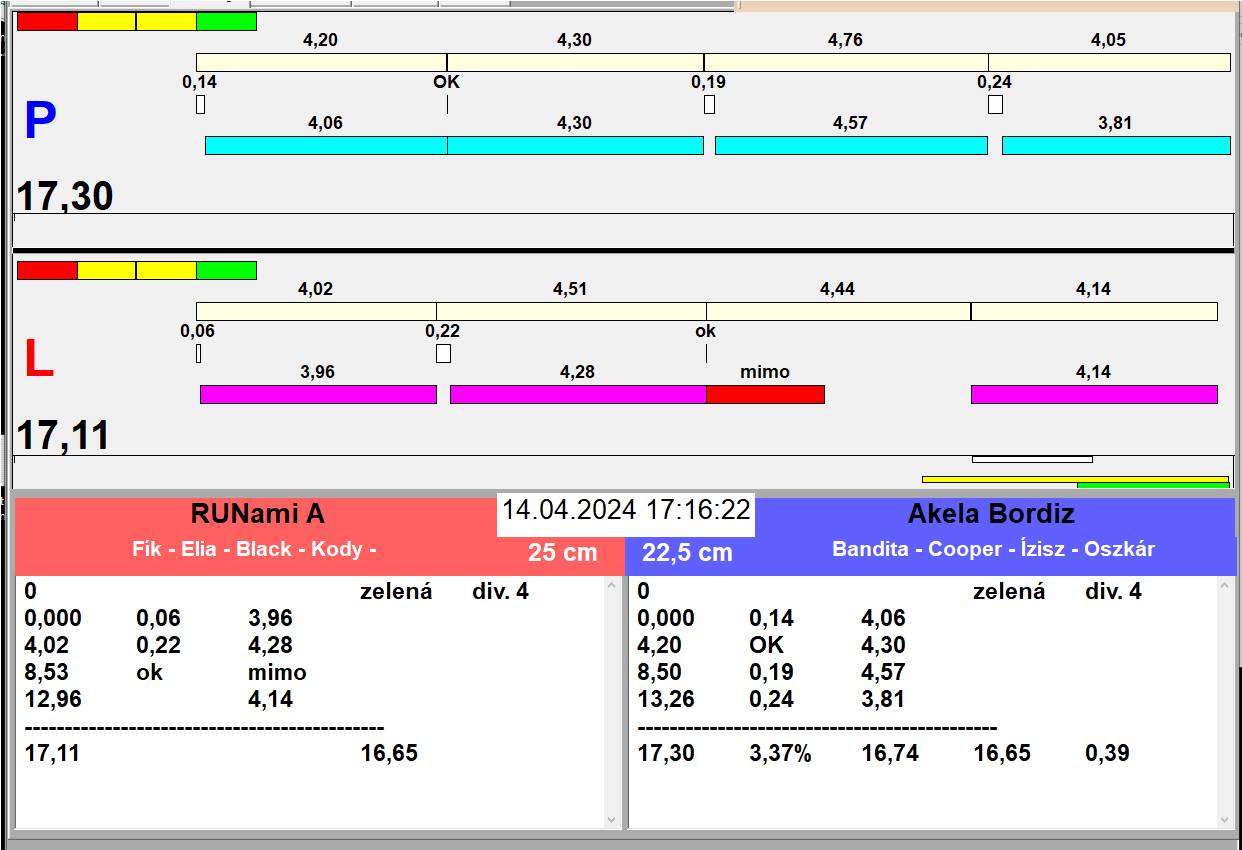Select yellow light beside red in lane L

(x=107, y=270)
